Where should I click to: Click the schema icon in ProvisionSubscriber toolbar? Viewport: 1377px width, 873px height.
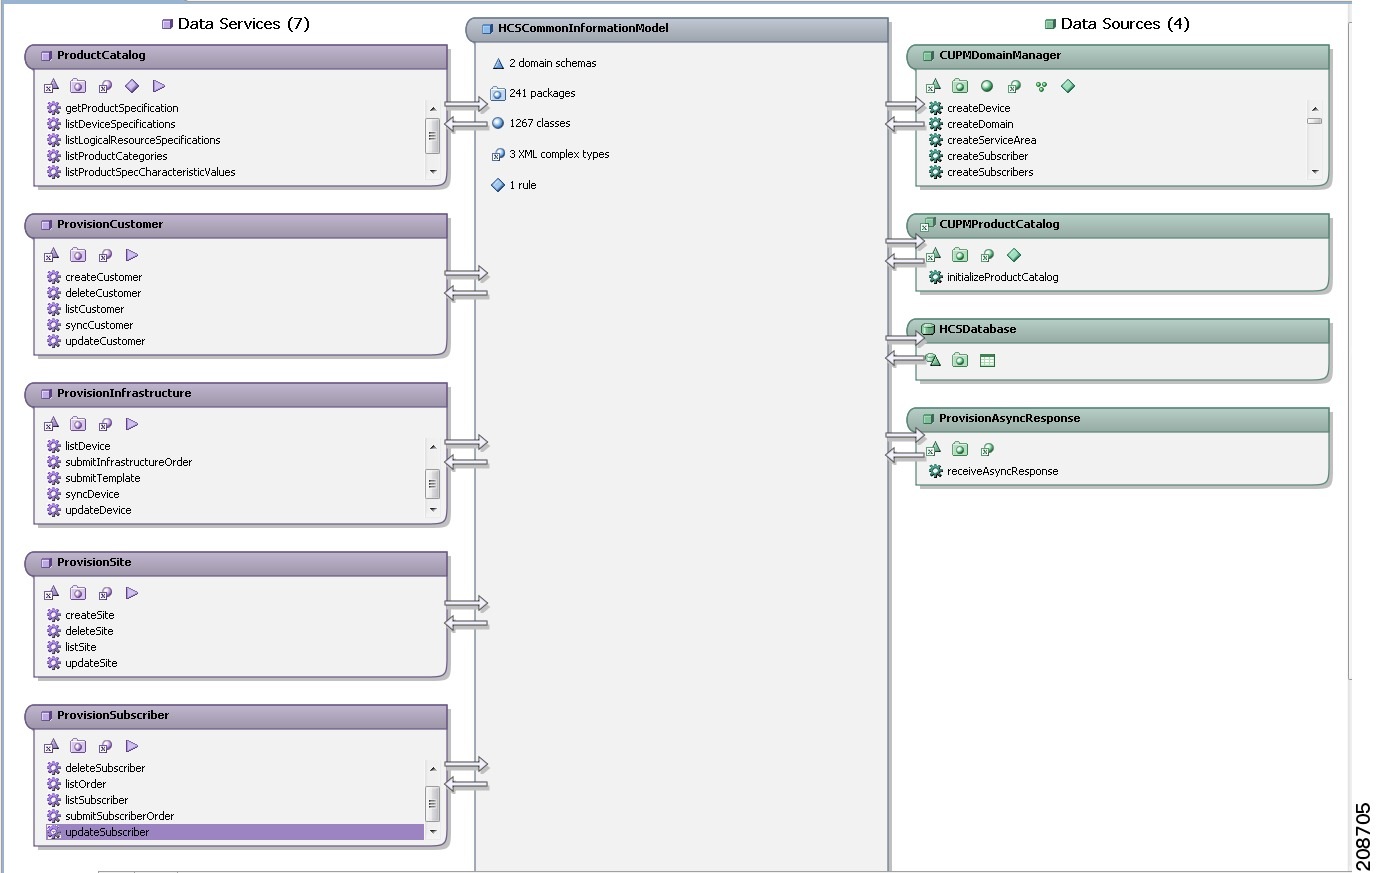pos(51,746)
